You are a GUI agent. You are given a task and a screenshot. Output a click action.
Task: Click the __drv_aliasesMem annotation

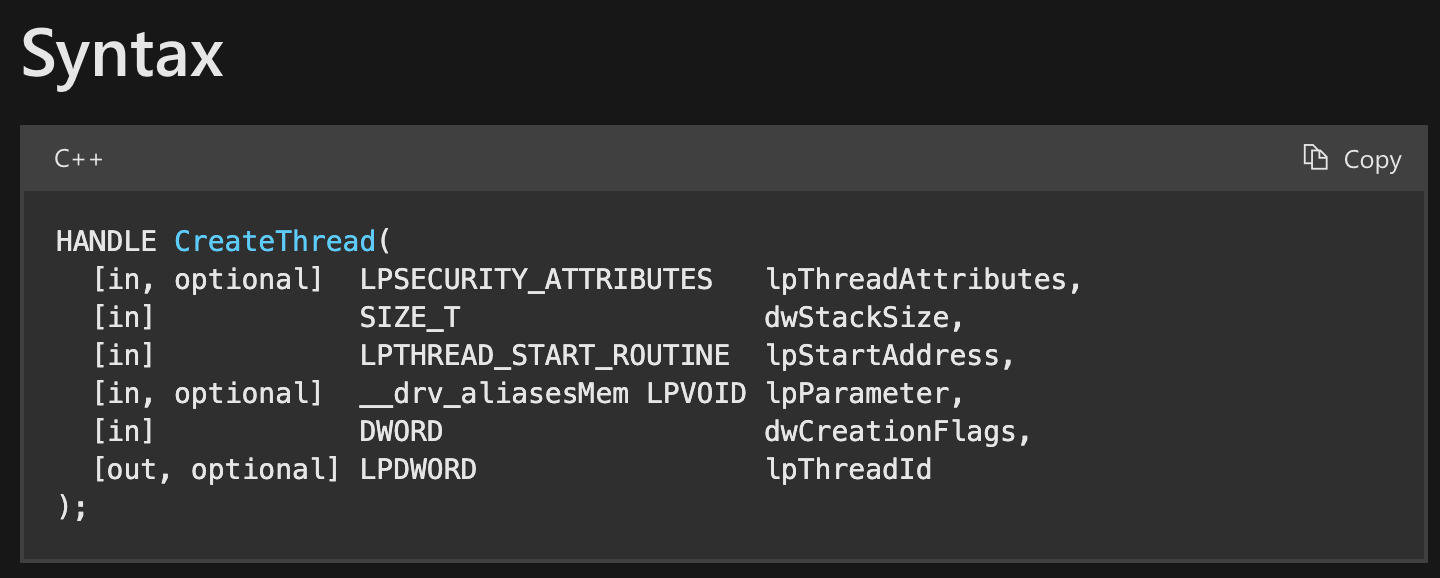(x=494, y=394)
